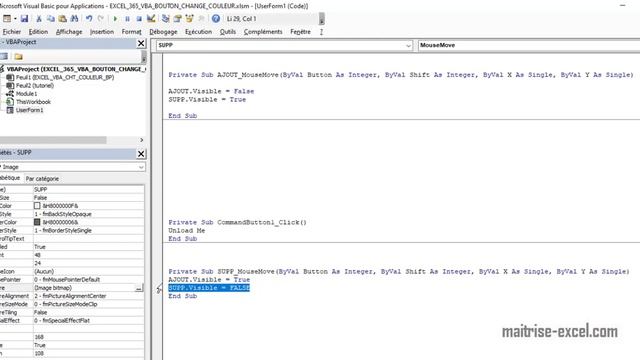Click the name property value SUPP
Viewport: 640px width, 360px height.
click(x=89, y=189)
